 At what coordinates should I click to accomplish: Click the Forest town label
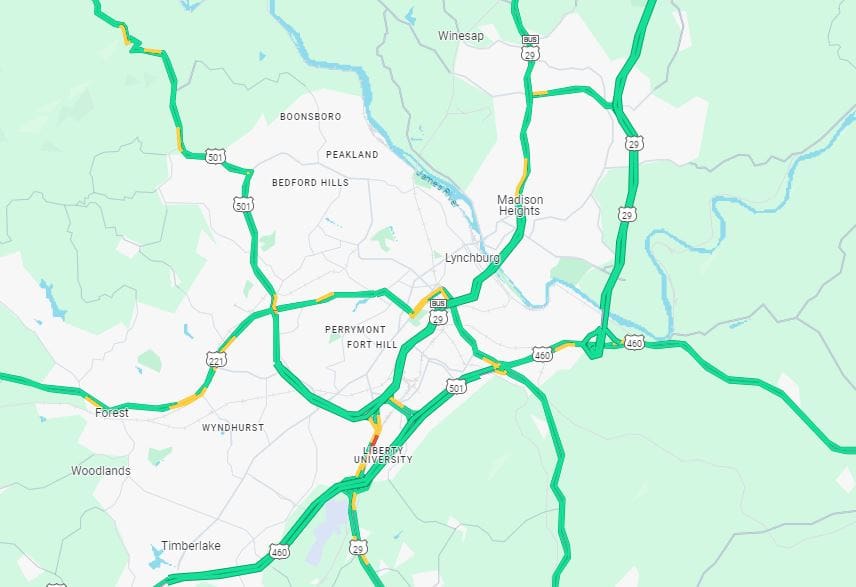click(x=112, y=413)
